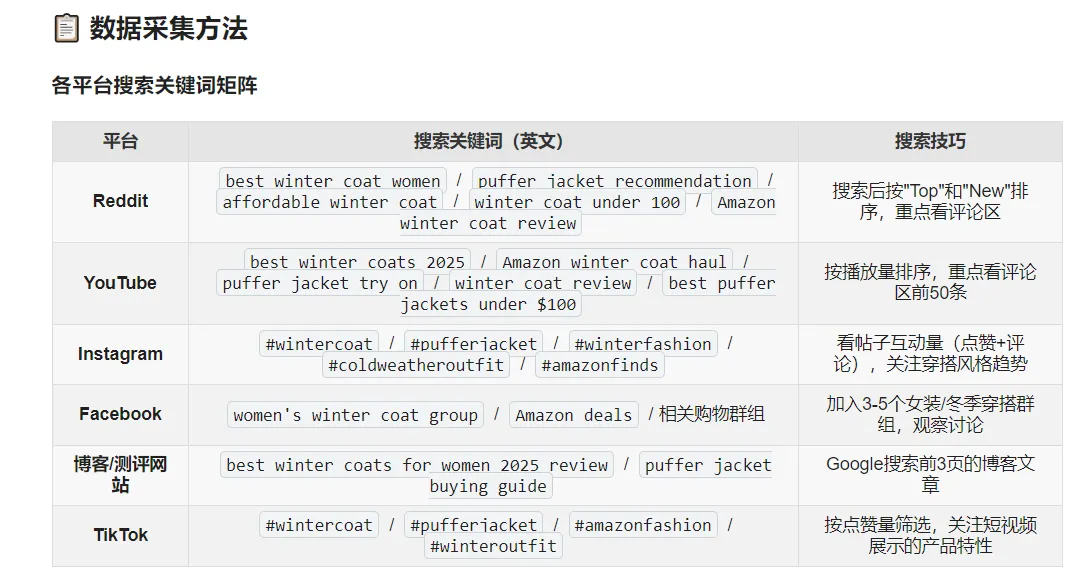Click the 'winter coat under 100' keyword tag

577,202
